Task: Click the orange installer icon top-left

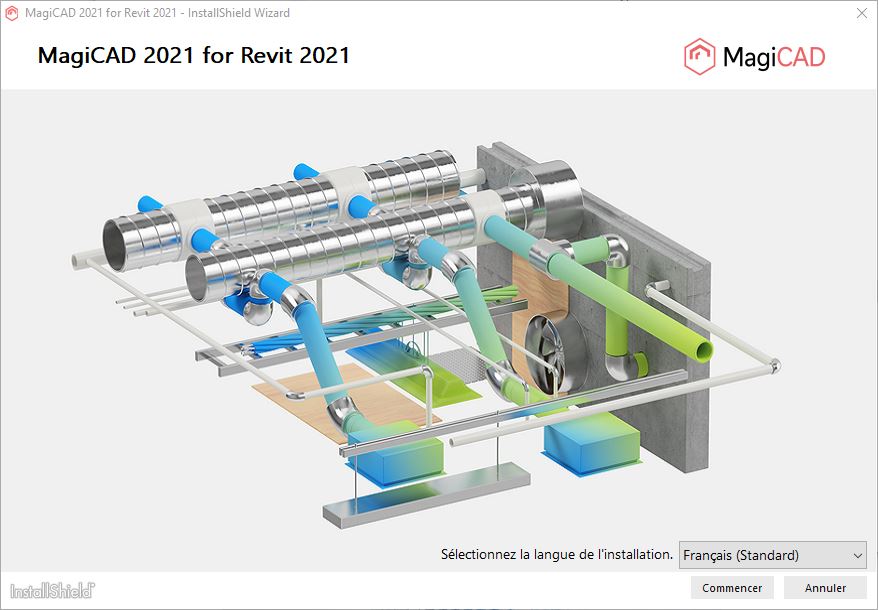Action: [11, 13]
